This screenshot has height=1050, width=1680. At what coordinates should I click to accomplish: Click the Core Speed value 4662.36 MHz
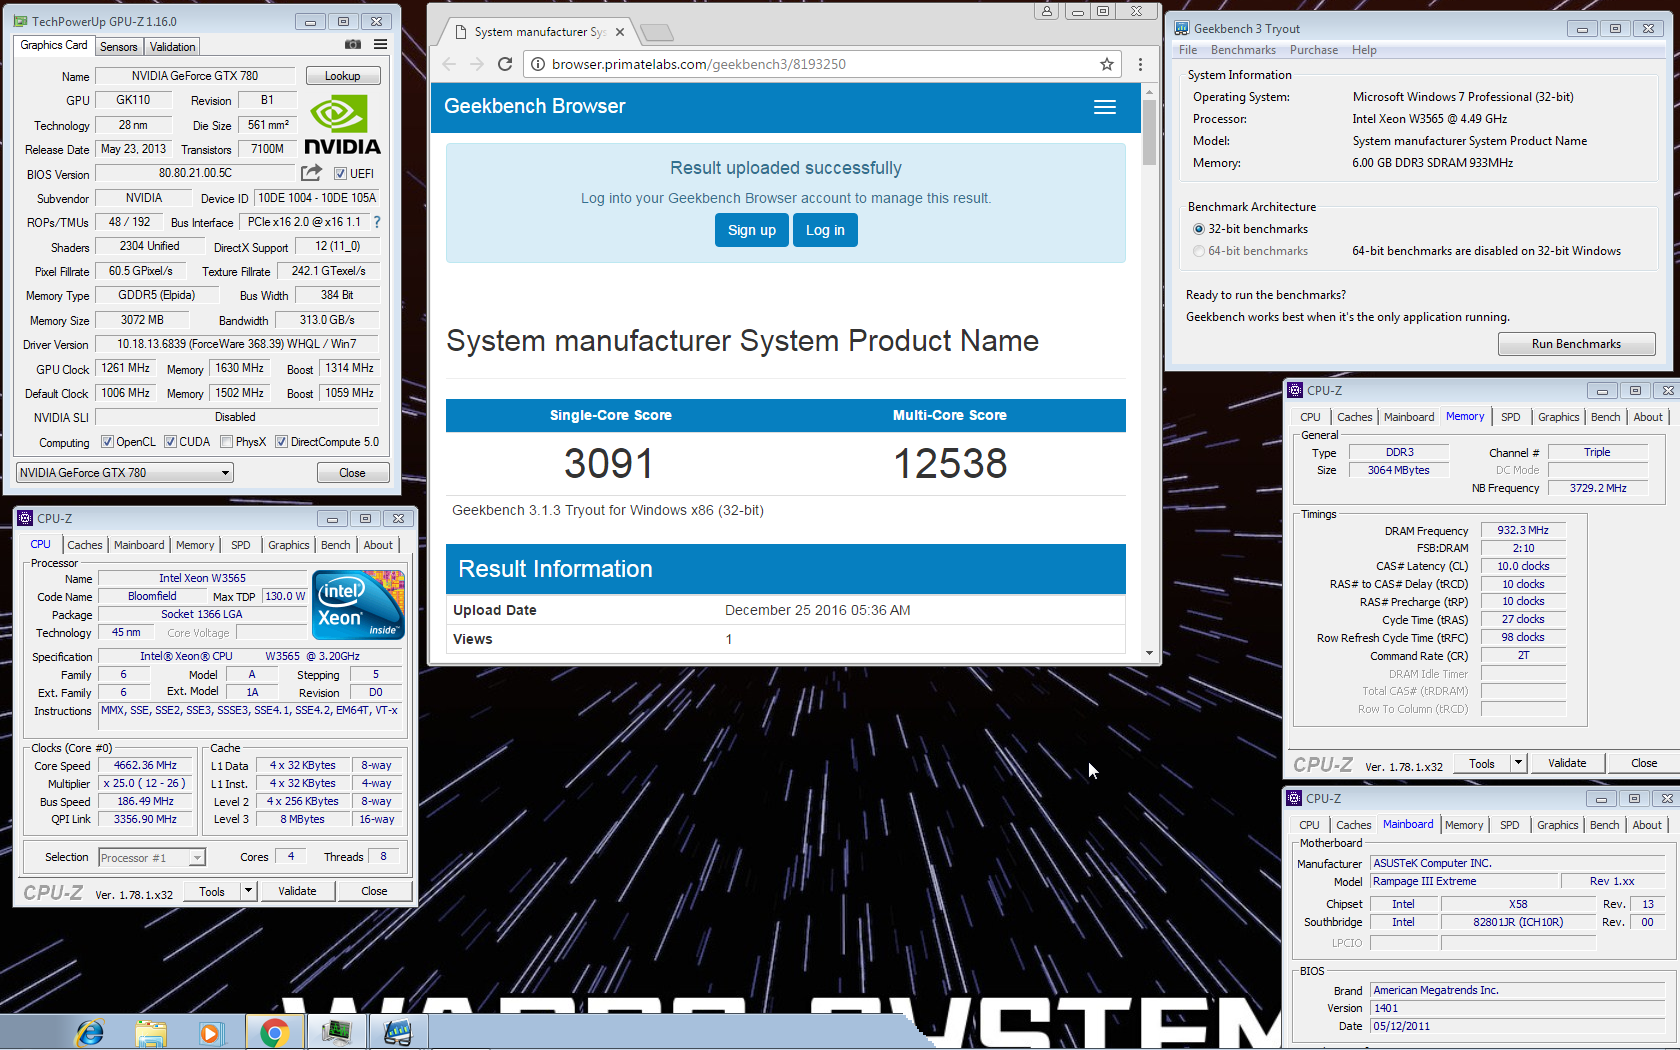pos(145,765)
